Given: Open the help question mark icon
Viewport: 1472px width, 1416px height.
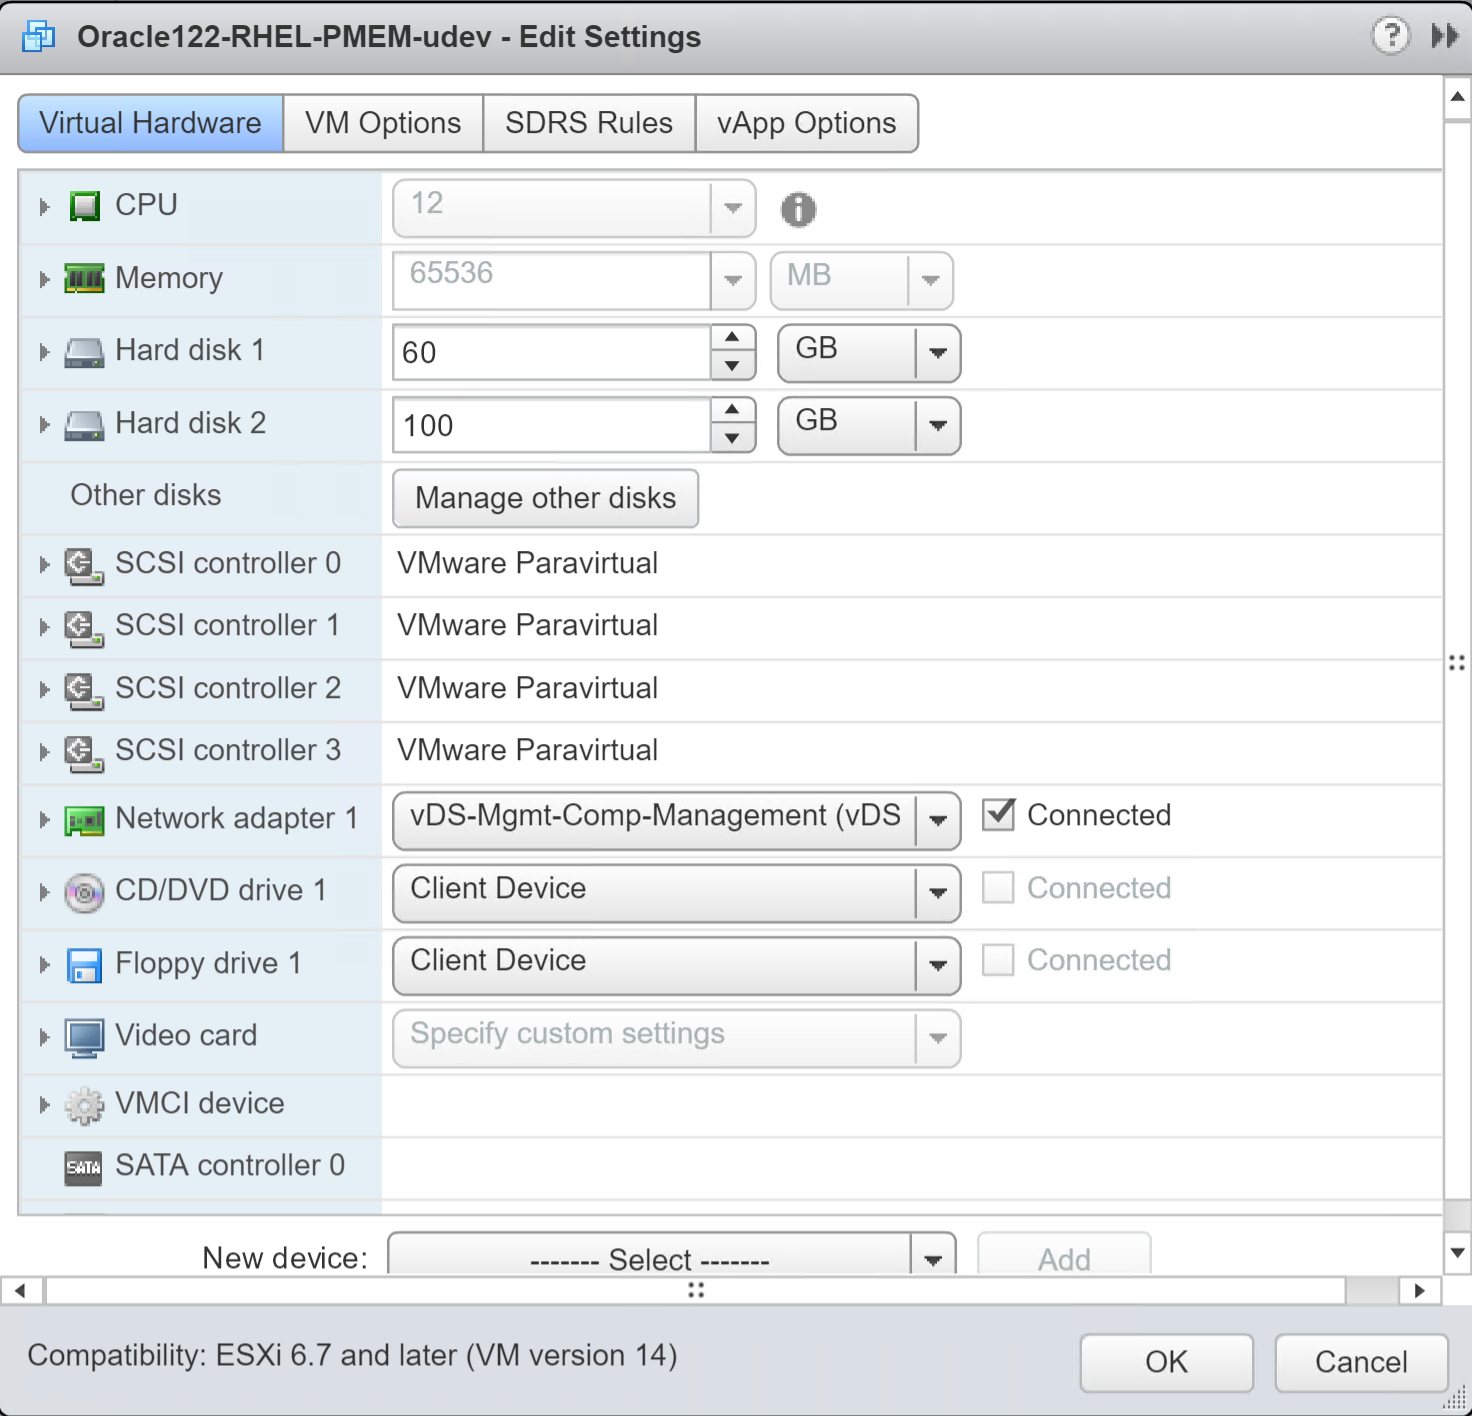Looking at the screenshot, I should 1390,36.
